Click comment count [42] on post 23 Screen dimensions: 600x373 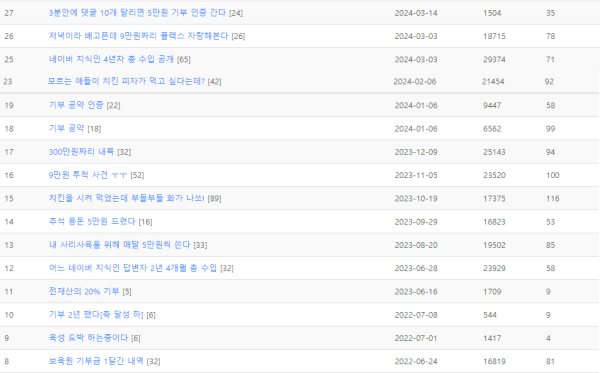pyautogui.click(x=214, y=81)
